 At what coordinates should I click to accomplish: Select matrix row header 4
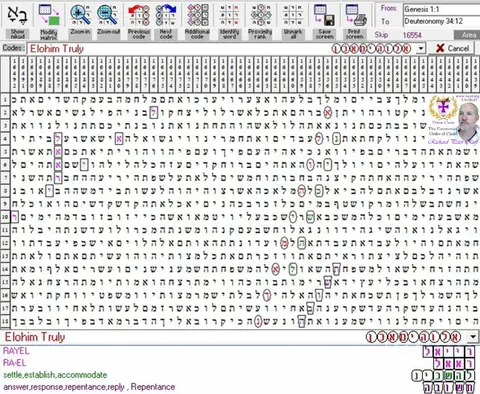pos(5,139)
